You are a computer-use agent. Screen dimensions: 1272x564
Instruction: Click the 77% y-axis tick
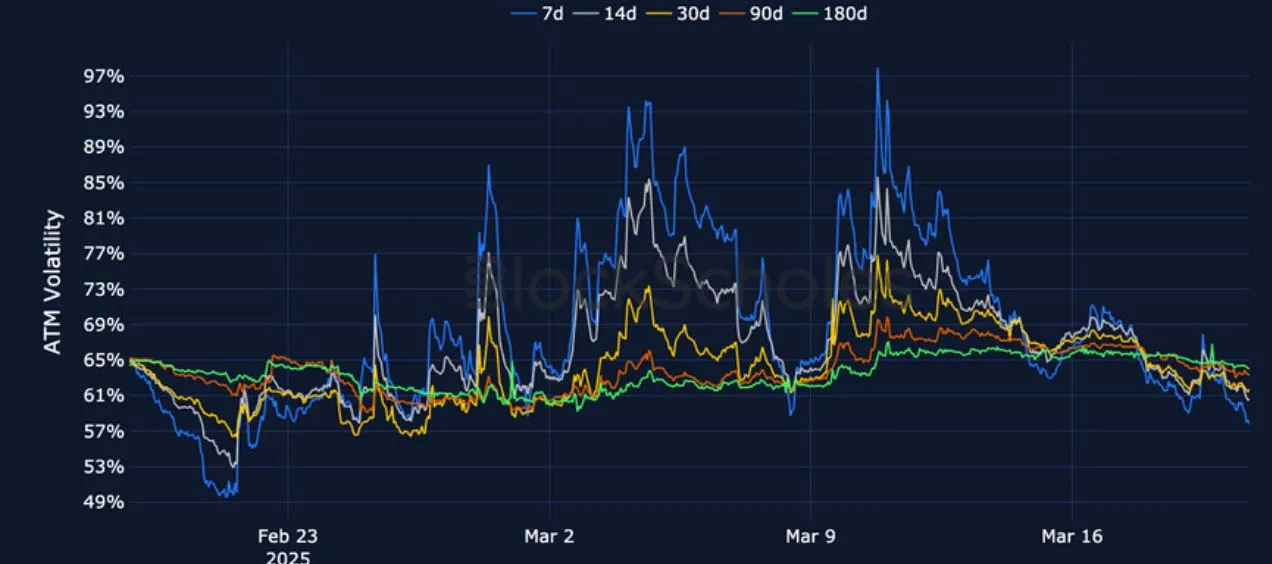(x=104, y=253)
